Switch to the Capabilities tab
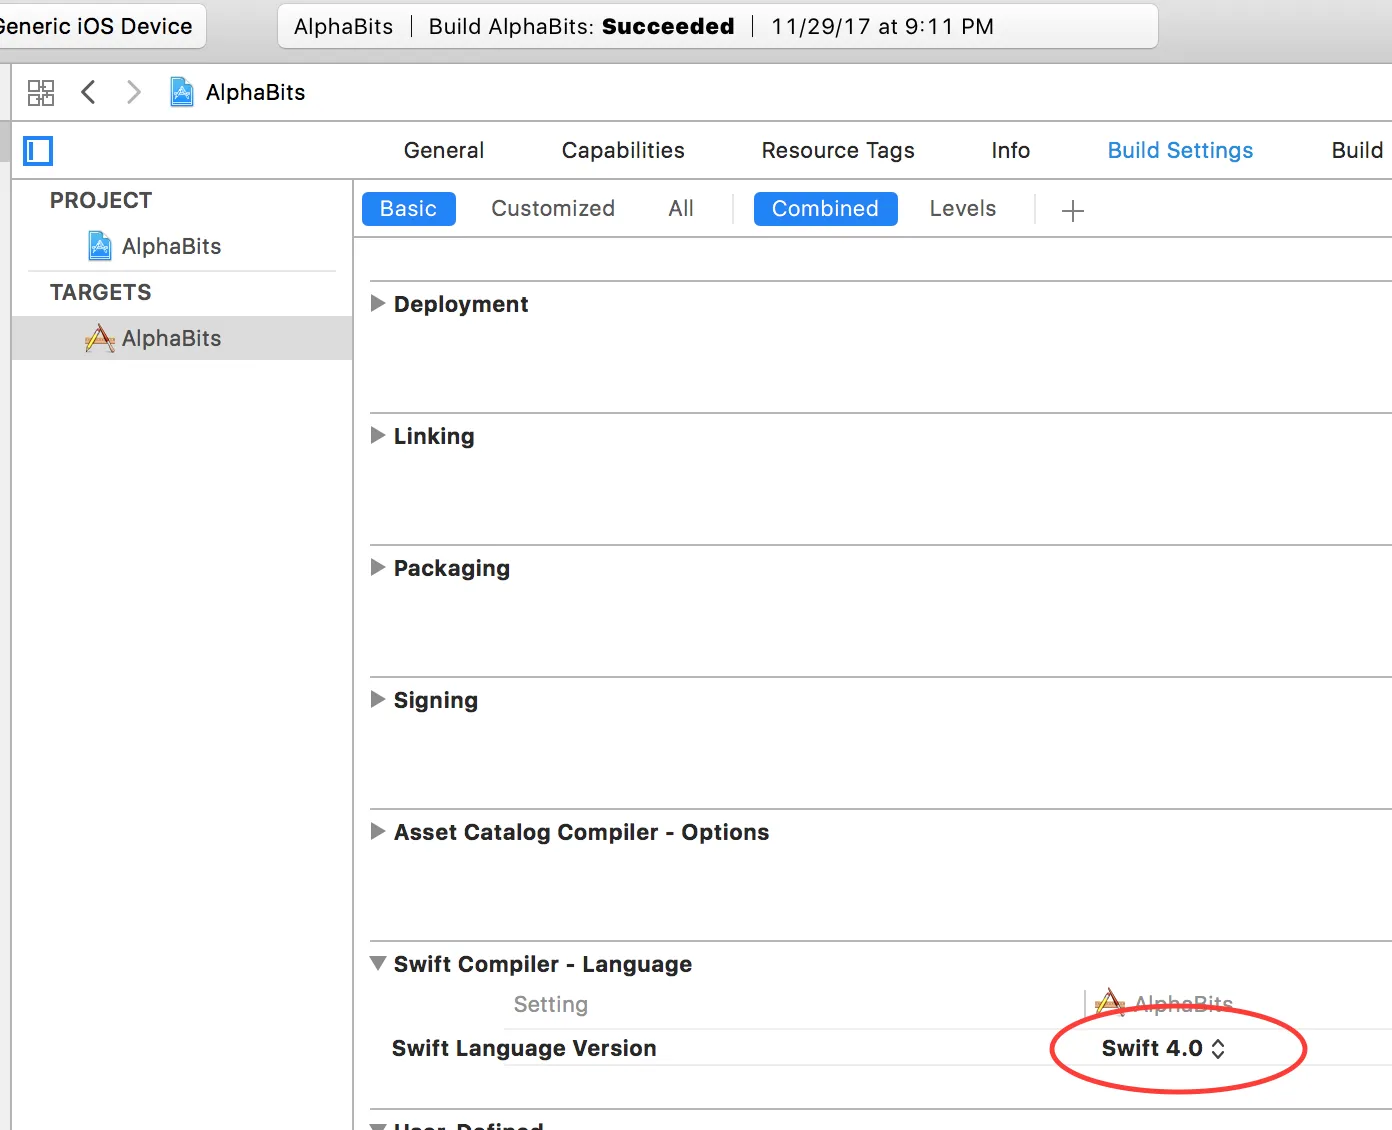1392x1130 pixels. point(623,150)
